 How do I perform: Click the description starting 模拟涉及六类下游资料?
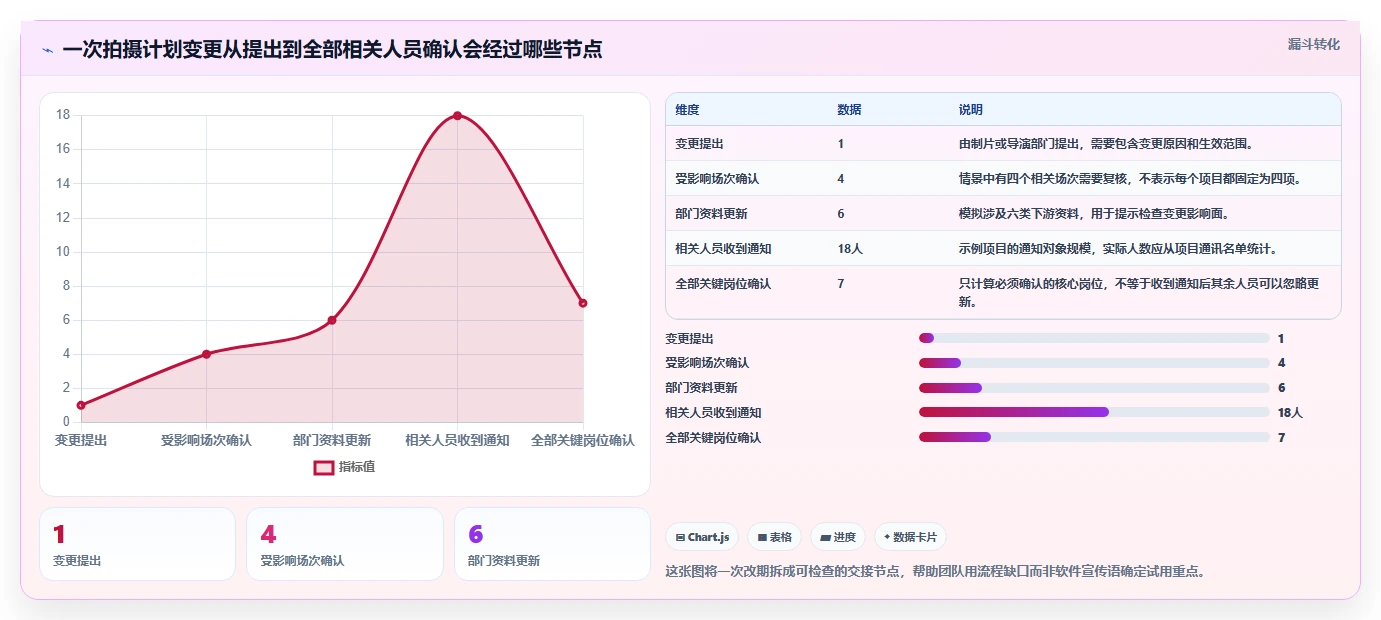(x=1093, y=214)
